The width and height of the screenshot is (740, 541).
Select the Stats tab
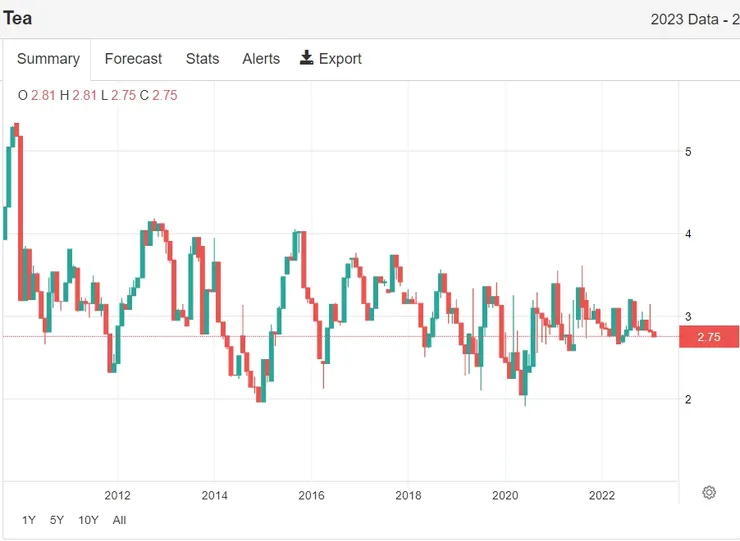[x=202, y=59]
